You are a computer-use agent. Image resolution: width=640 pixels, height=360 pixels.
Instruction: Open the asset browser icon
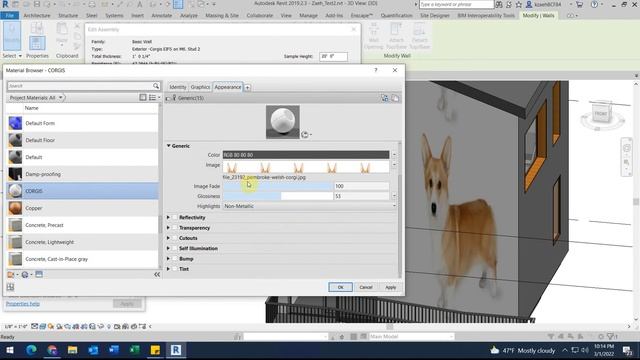tap(39, 274)
